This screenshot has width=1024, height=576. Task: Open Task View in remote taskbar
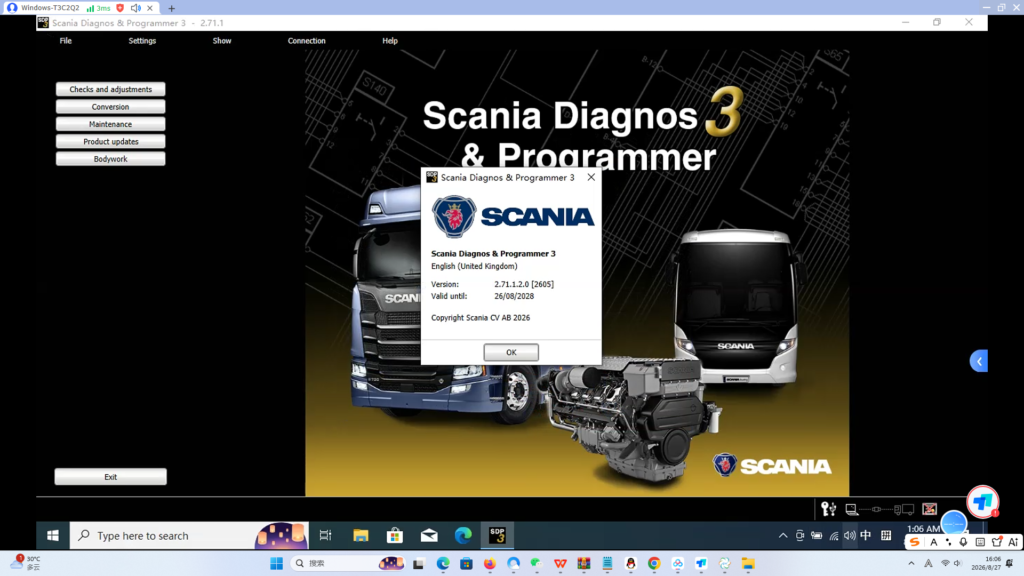pos(325,536)
